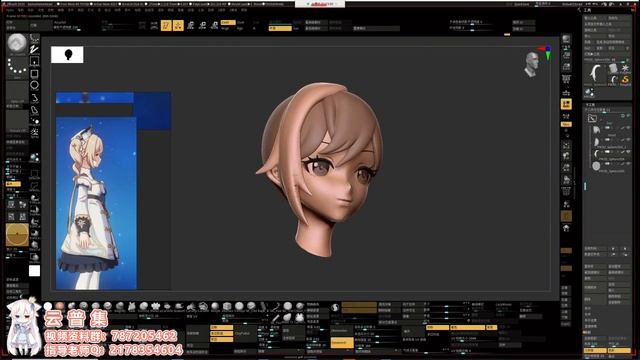Click the head silhouette thumbnail in viewport
640x360 pixels.
[x=67, y=55]
